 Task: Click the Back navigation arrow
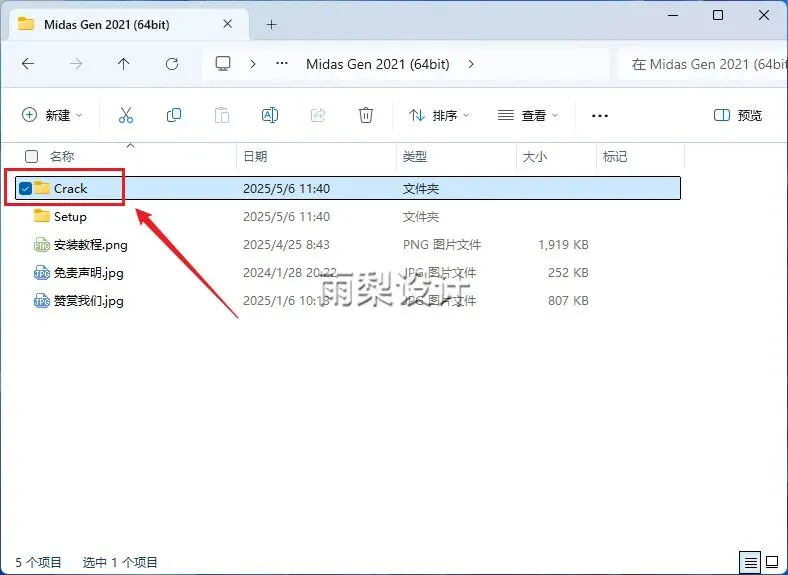pyautogui.click(x=28, y=64)
